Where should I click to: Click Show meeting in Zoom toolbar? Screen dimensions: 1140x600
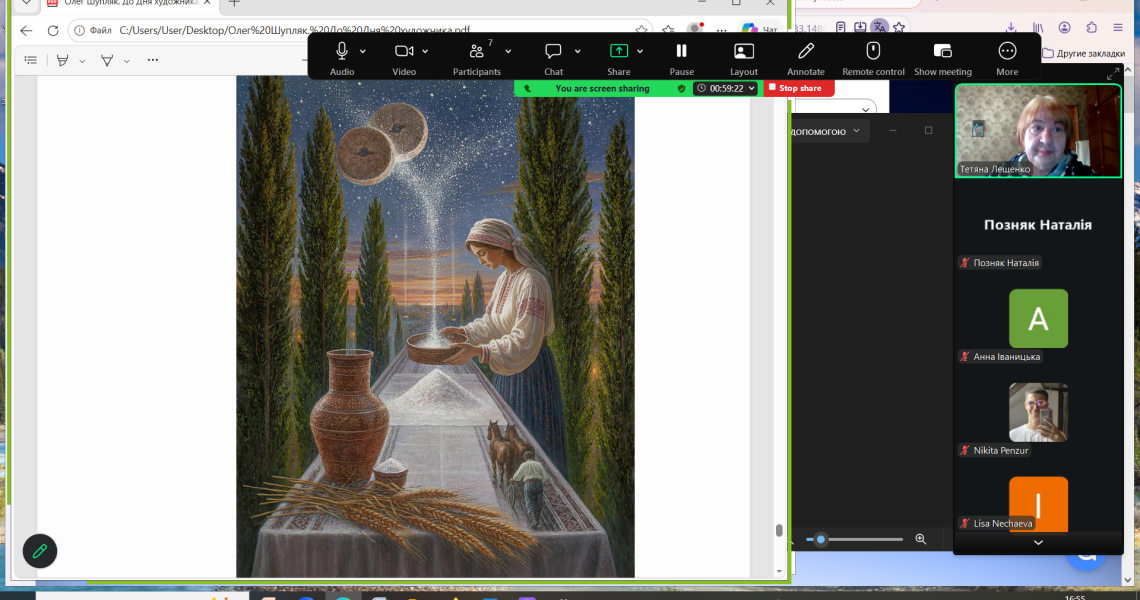943,58
